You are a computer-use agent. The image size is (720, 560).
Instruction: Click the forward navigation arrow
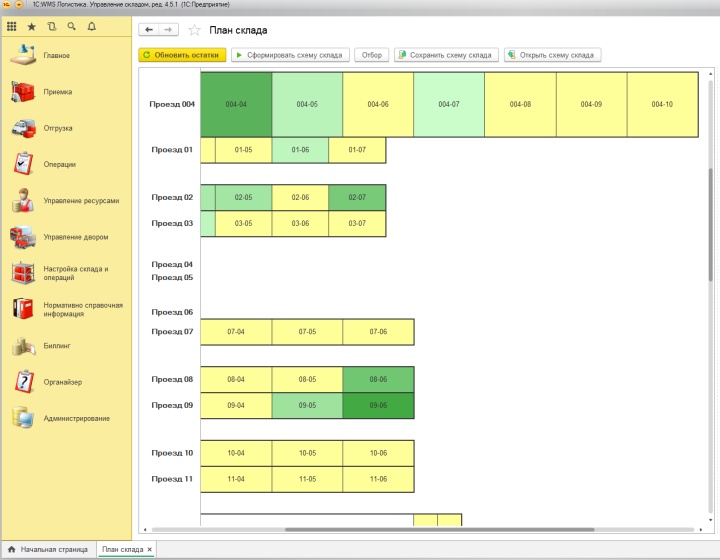tap(169, 31)
